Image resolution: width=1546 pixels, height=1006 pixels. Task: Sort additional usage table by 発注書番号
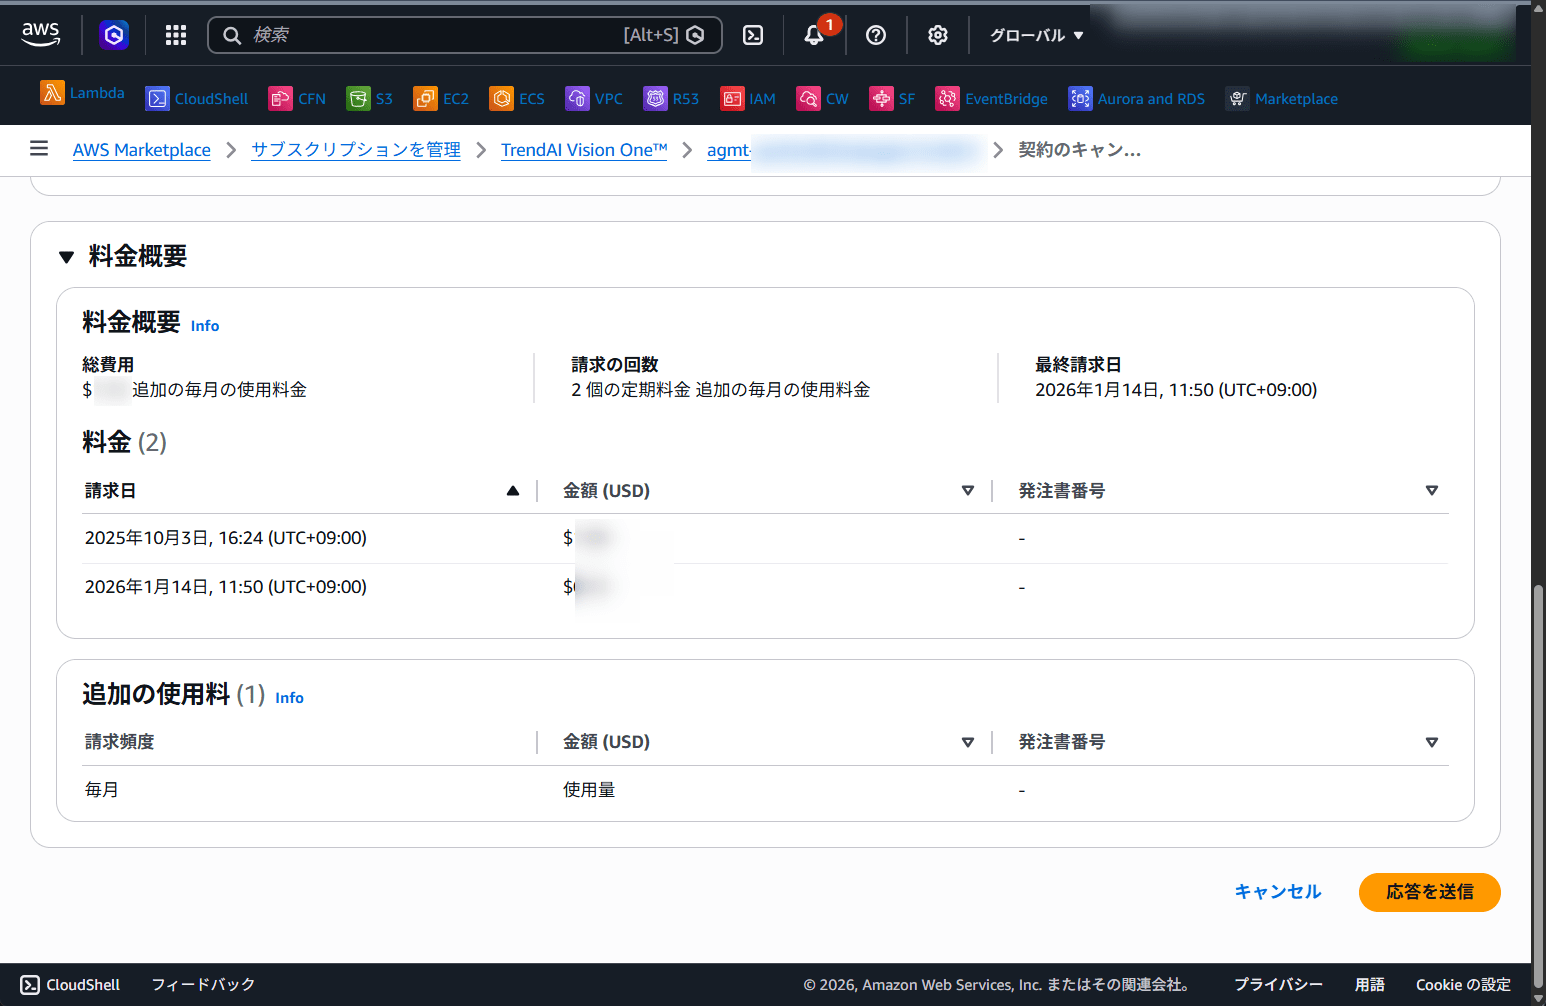[1431, 742]
